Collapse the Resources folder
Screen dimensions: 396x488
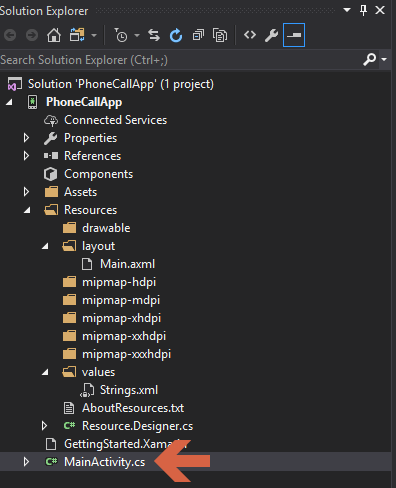27,210
